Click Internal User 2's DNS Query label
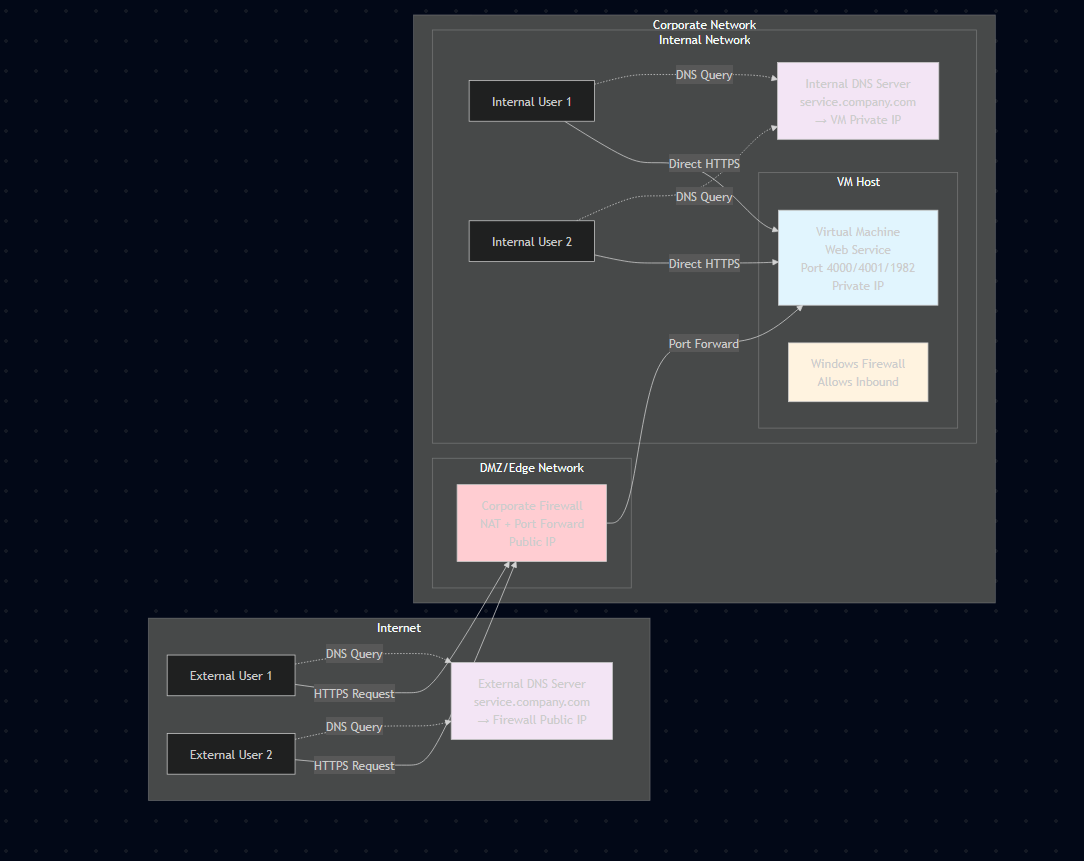This screenshot has height=861, width=1084. point(704,196)
